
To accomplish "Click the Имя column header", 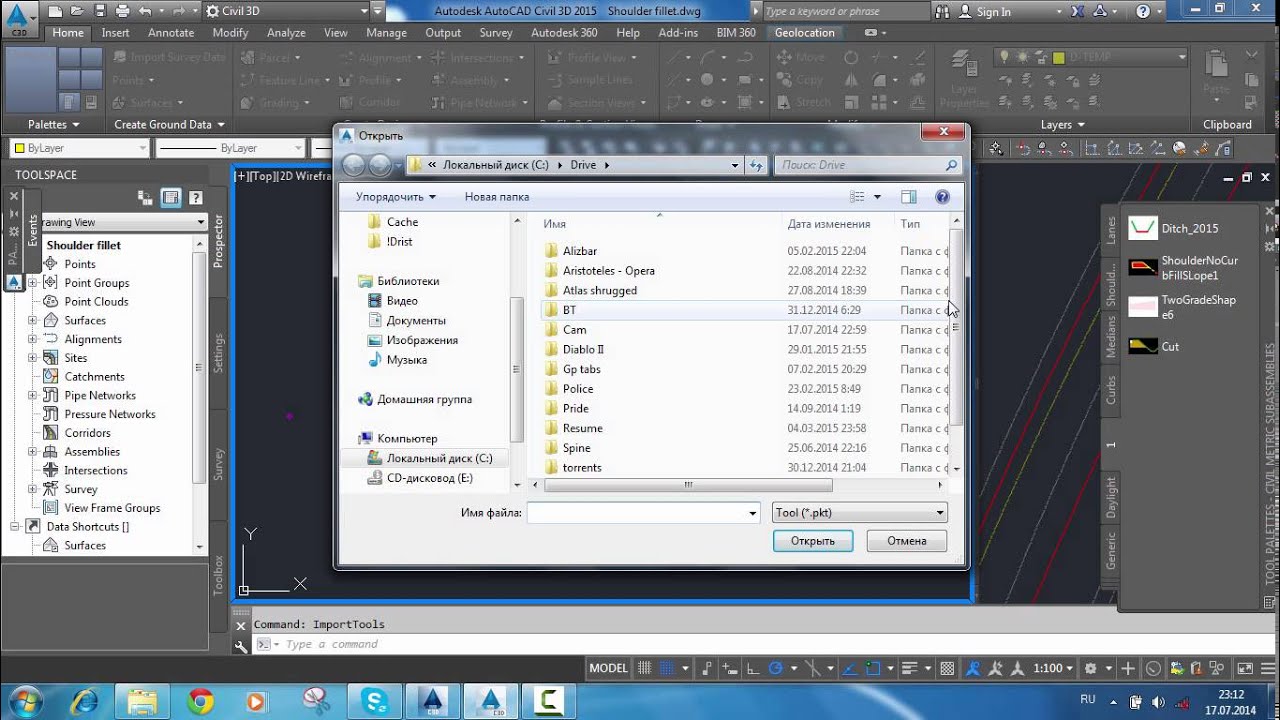I will coord(555,224).
